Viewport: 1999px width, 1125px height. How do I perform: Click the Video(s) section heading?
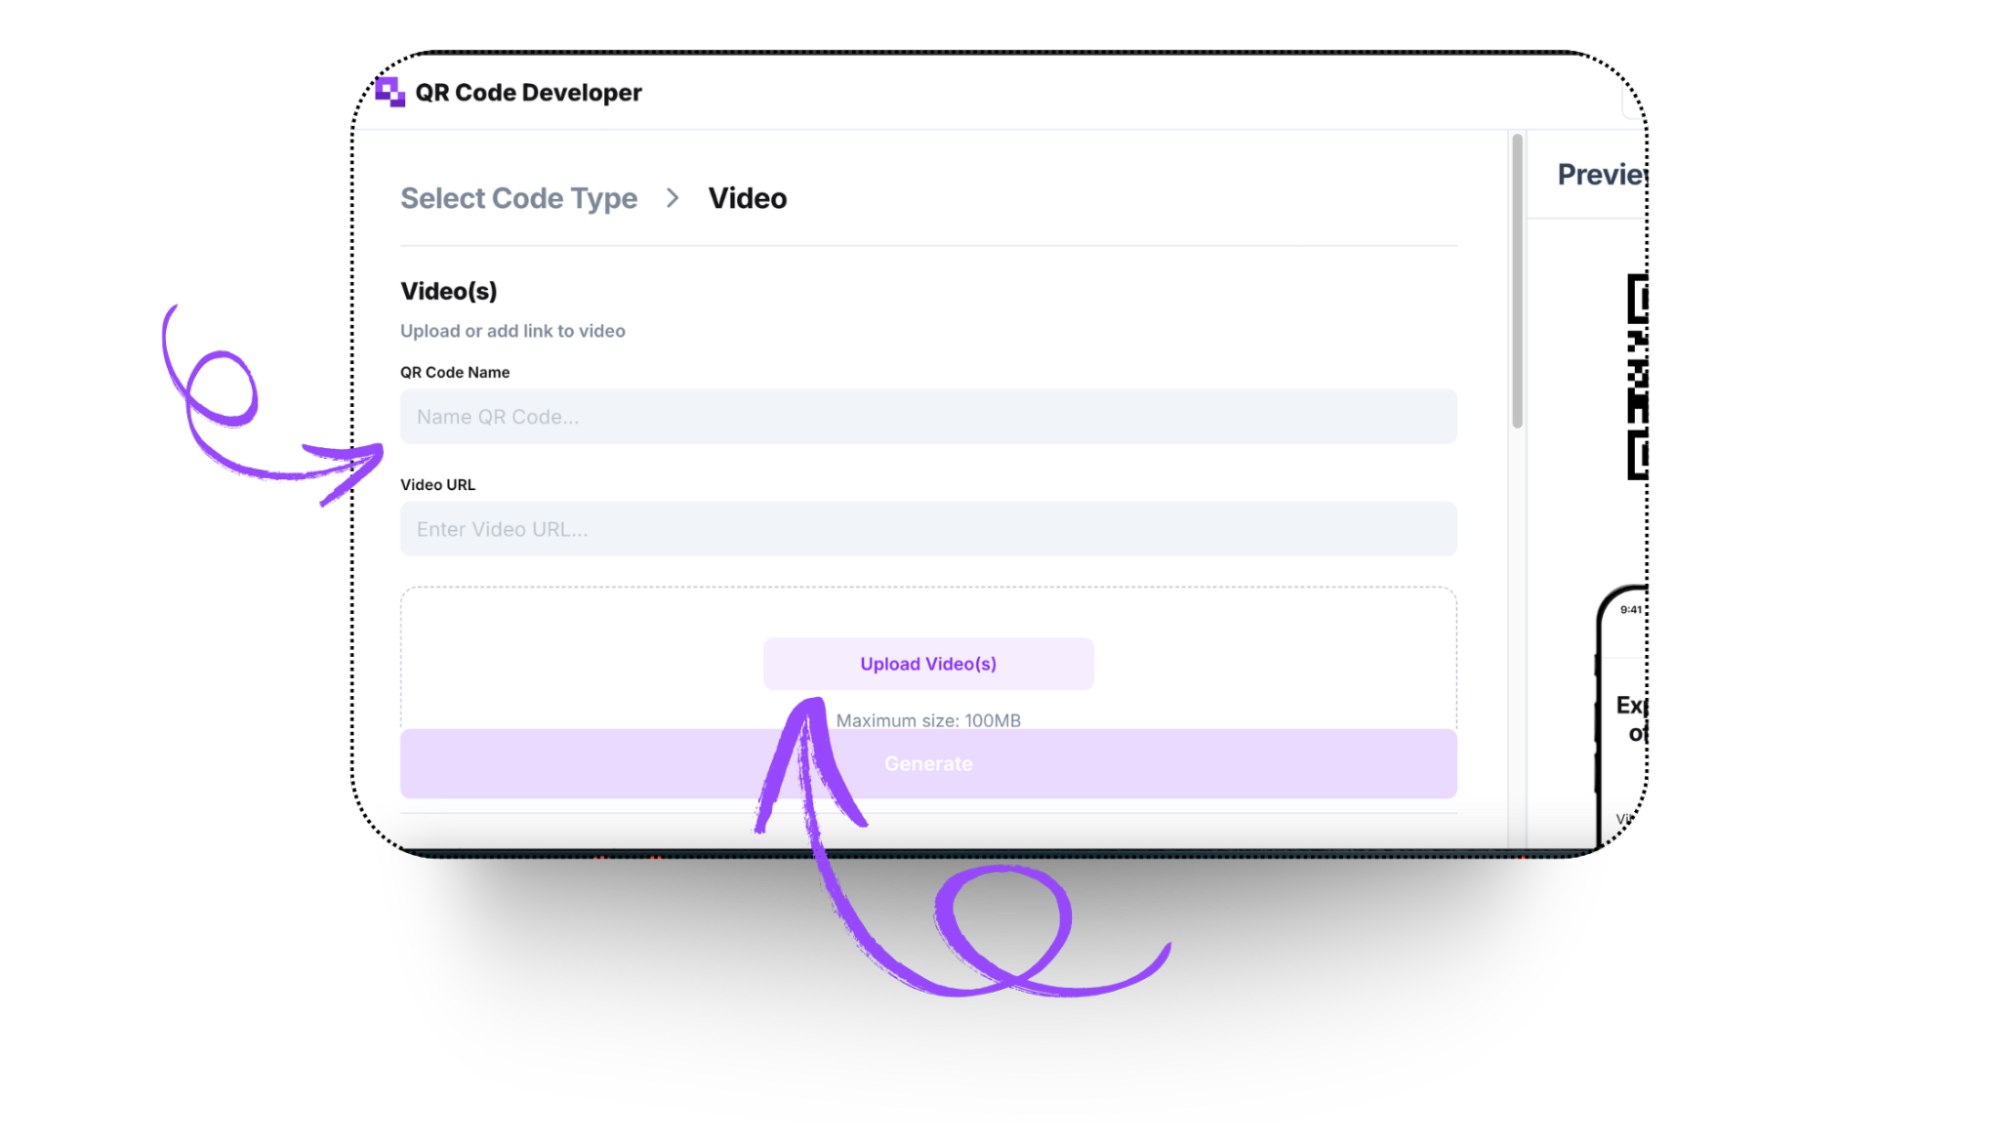click(x=449, y=291)
